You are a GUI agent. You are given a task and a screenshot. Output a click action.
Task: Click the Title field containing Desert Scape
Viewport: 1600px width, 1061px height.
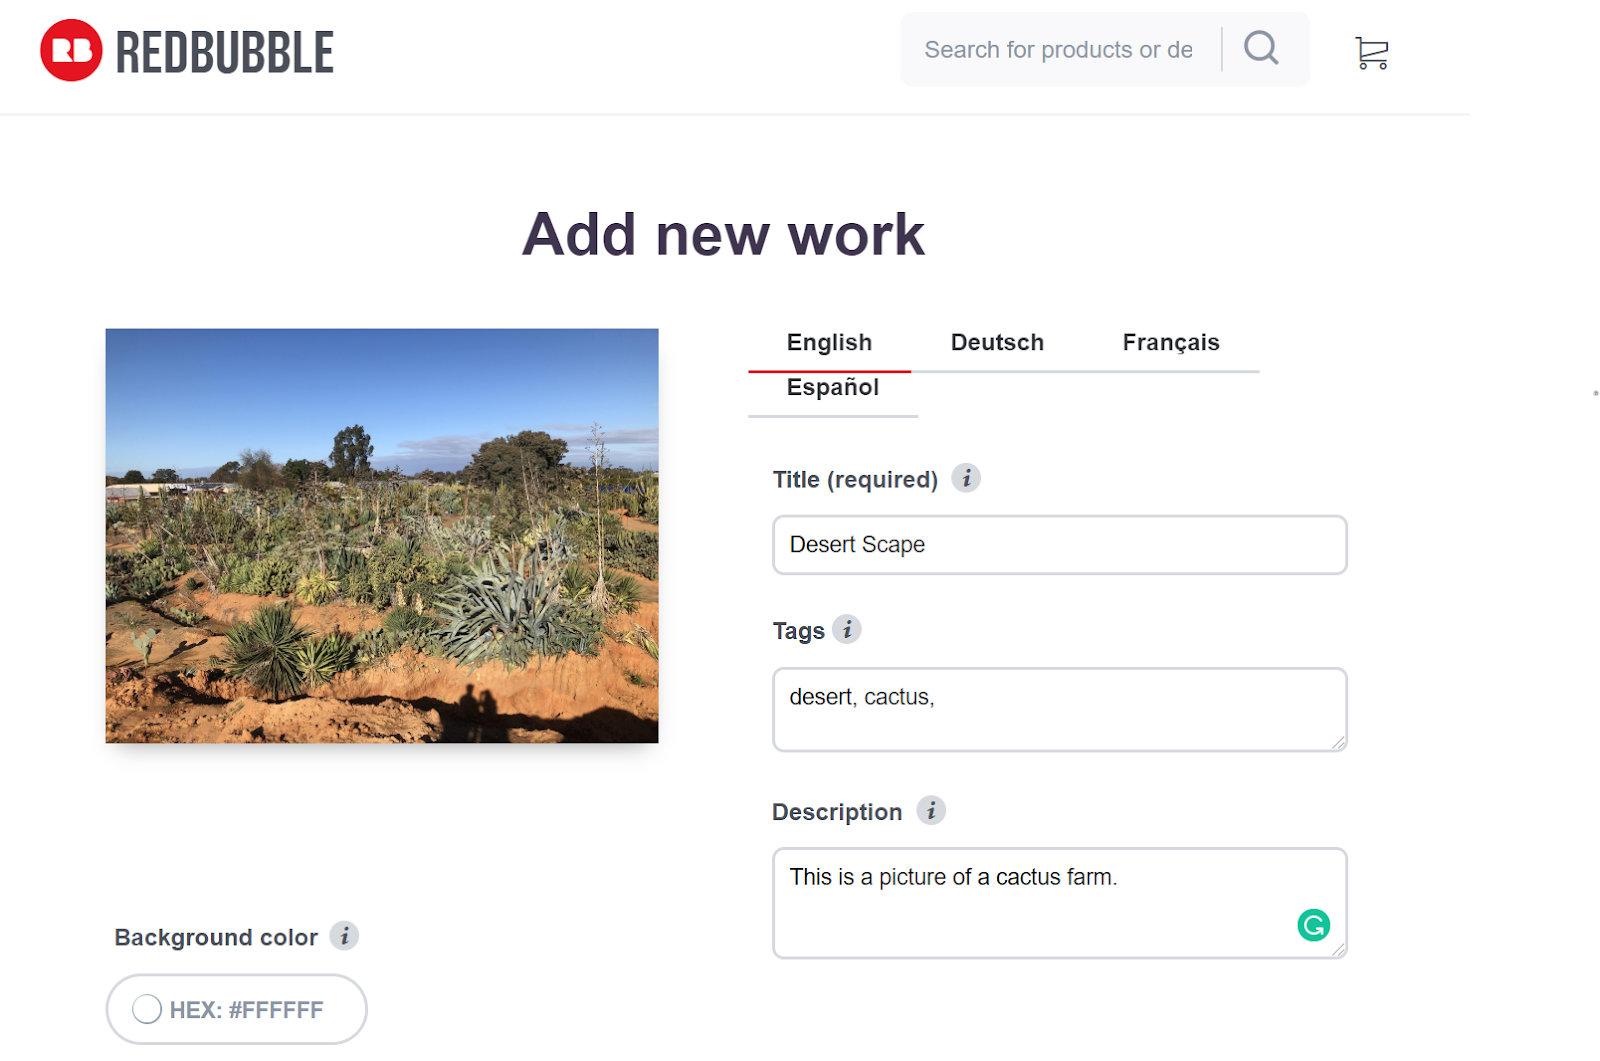1059,545
